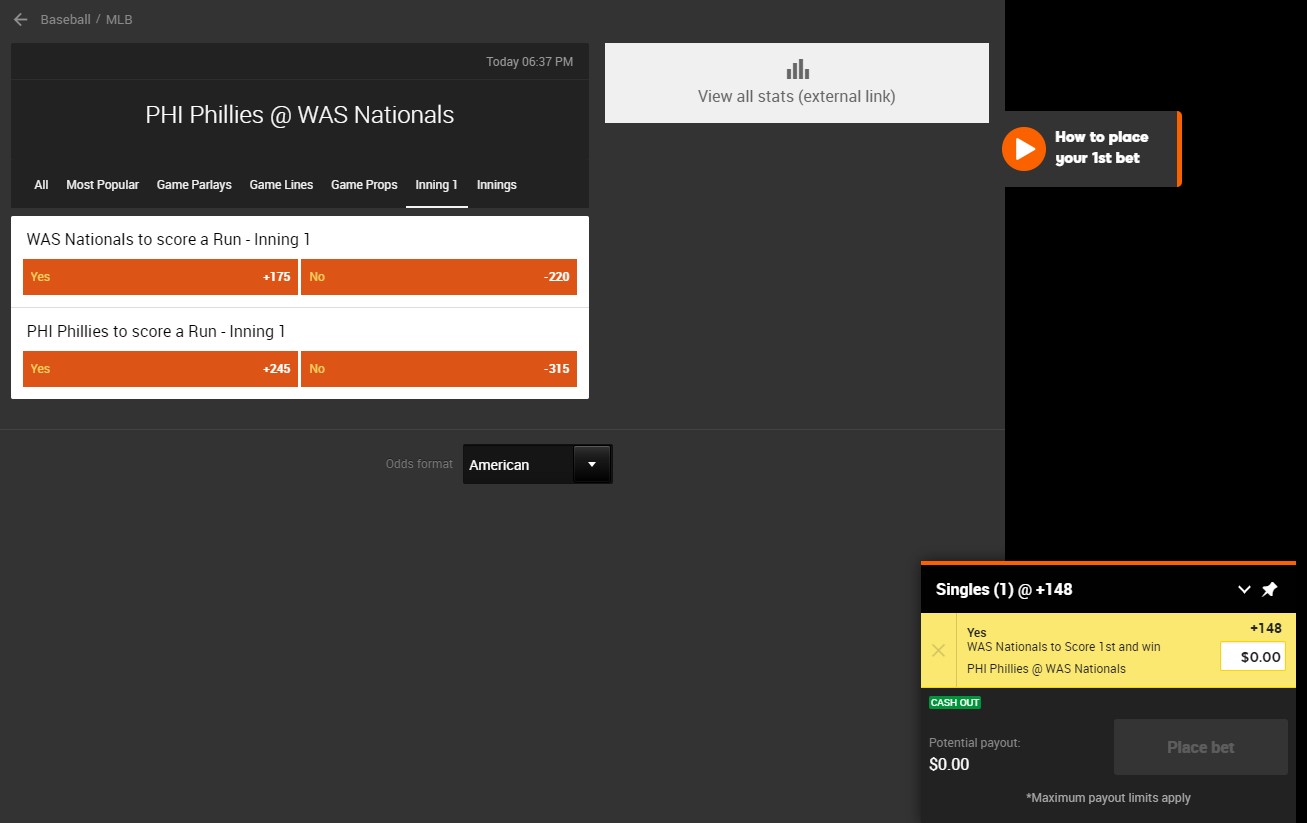The image size is (1307, 823).
Task: Click 'WAS Nationals to score a Run' heading
Action: [169, 240]
